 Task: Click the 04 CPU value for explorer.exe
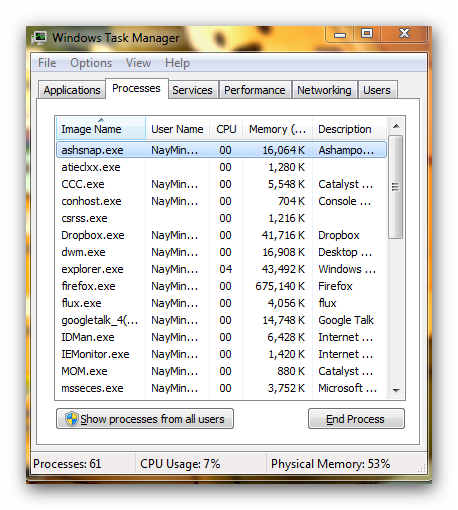coord(225,269)
